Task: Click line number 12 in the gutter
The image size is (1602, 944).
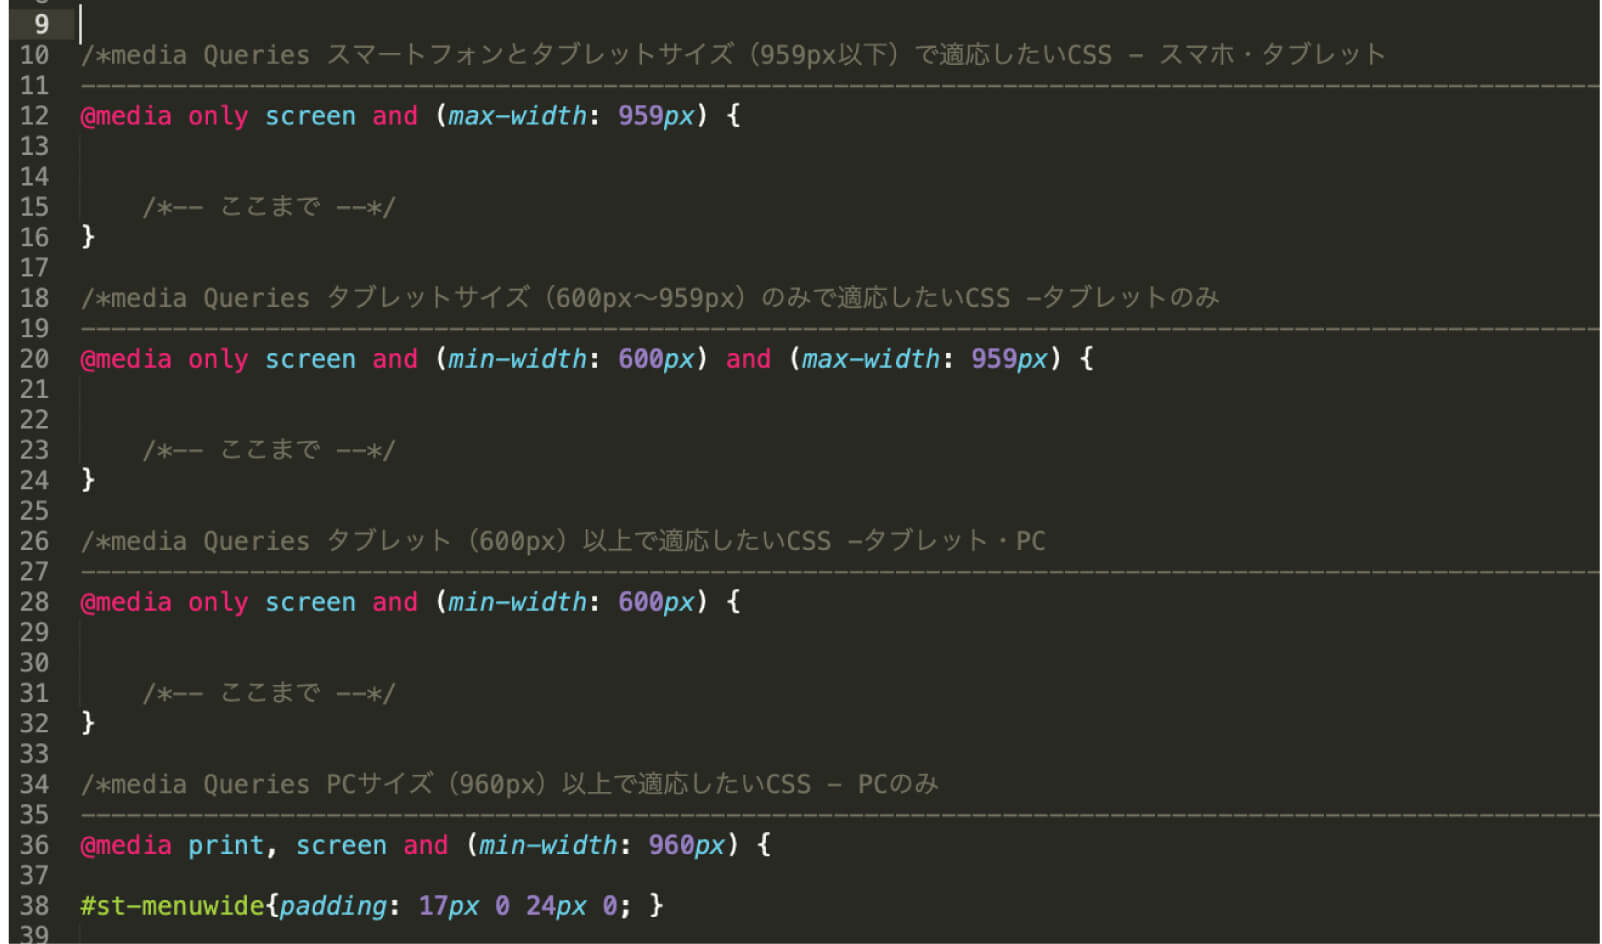Action: (x=34, y=116)
